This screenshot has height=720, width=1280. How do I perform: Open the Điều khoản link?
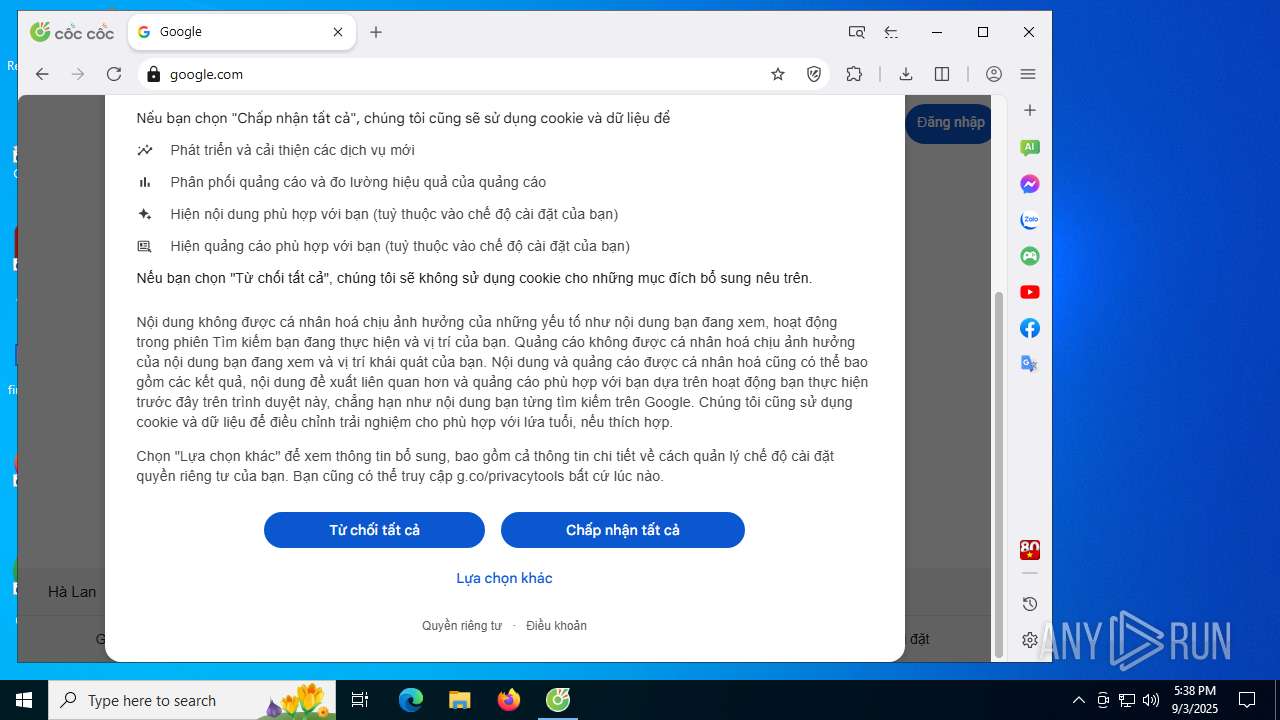coord(556,626)
